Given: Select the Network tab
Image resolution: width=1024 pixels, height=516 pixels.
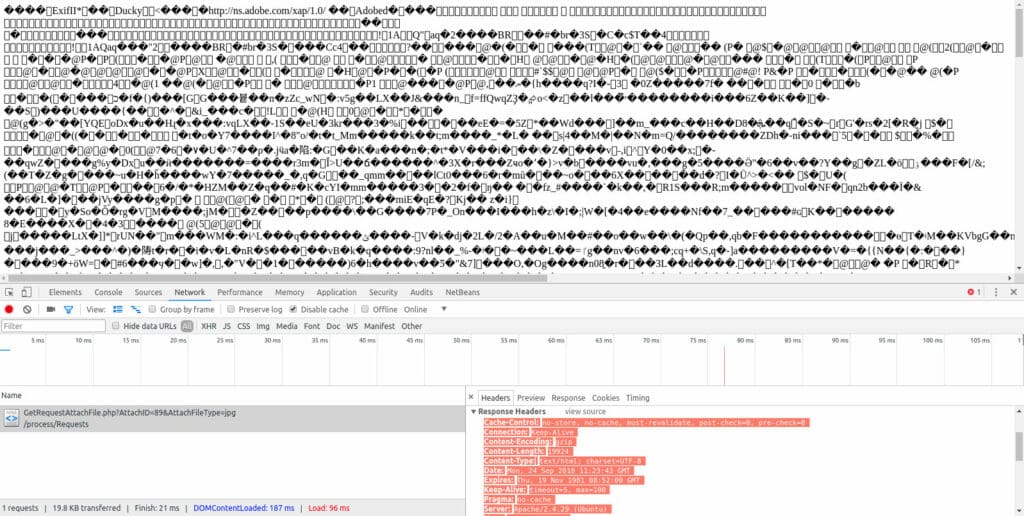Looking at the screenshot, I should (190, 292).
